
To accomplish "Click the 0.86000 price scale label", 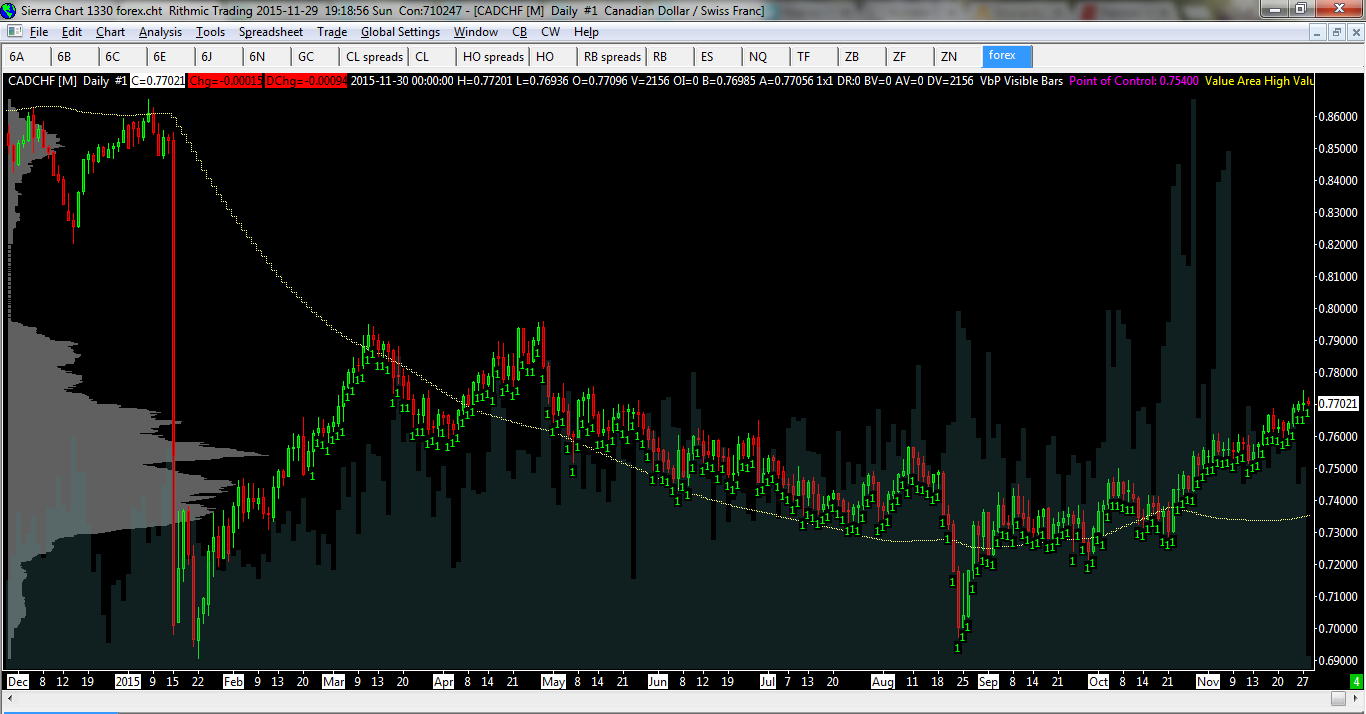I will 1338,116.
